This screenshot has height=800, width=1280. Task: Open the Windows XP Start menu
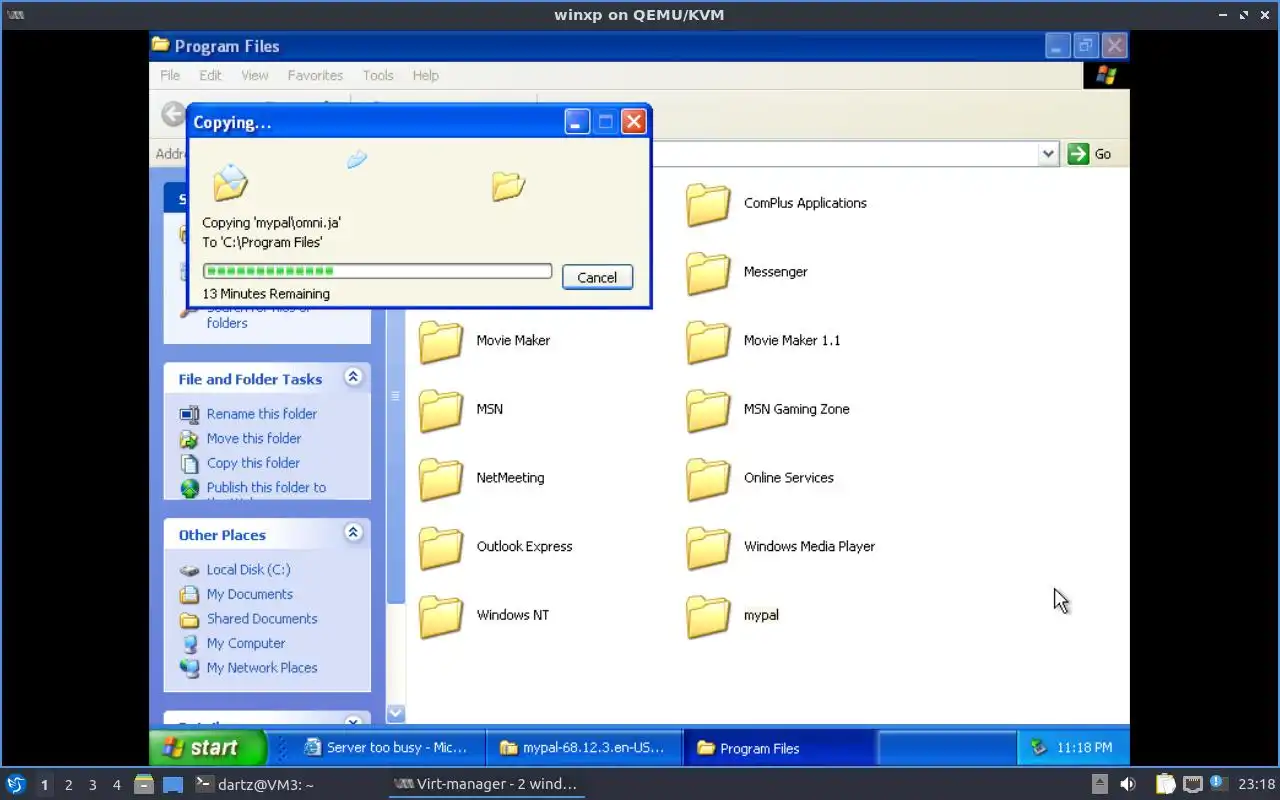[208, 747]
